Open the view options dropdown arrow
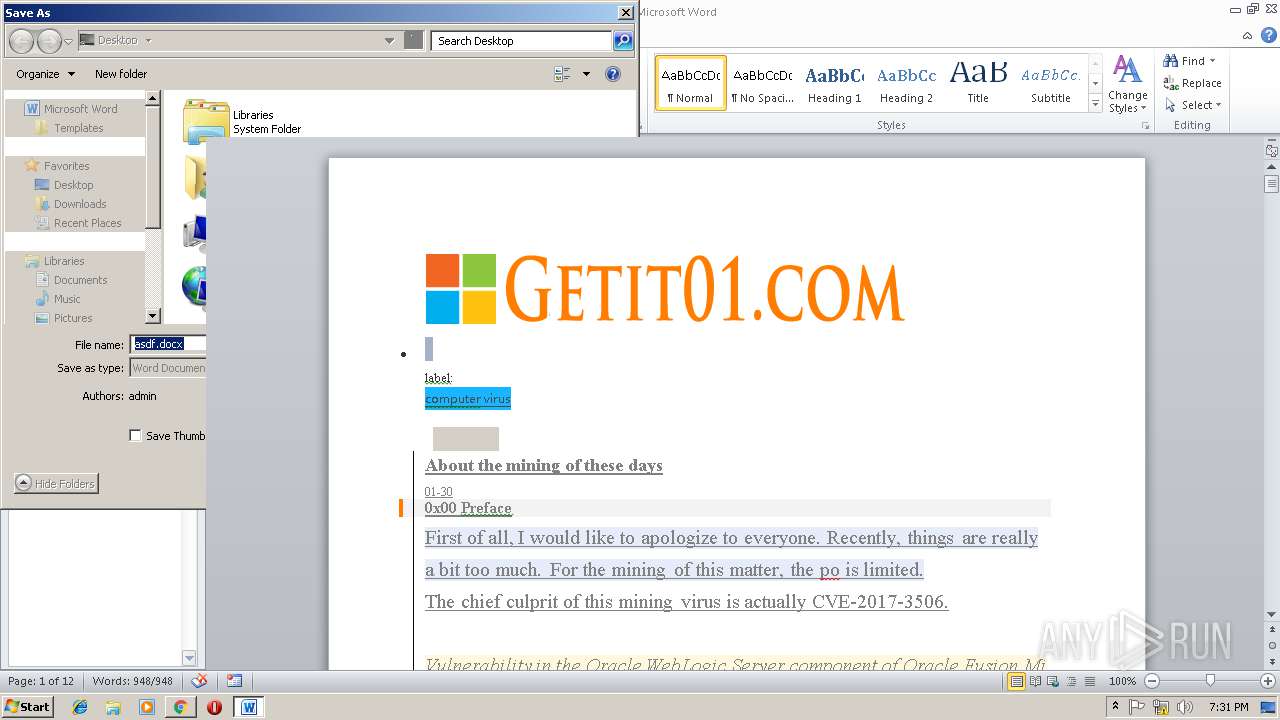The width and height of the screenshot is (1280, 720). [x=586, y=74]
